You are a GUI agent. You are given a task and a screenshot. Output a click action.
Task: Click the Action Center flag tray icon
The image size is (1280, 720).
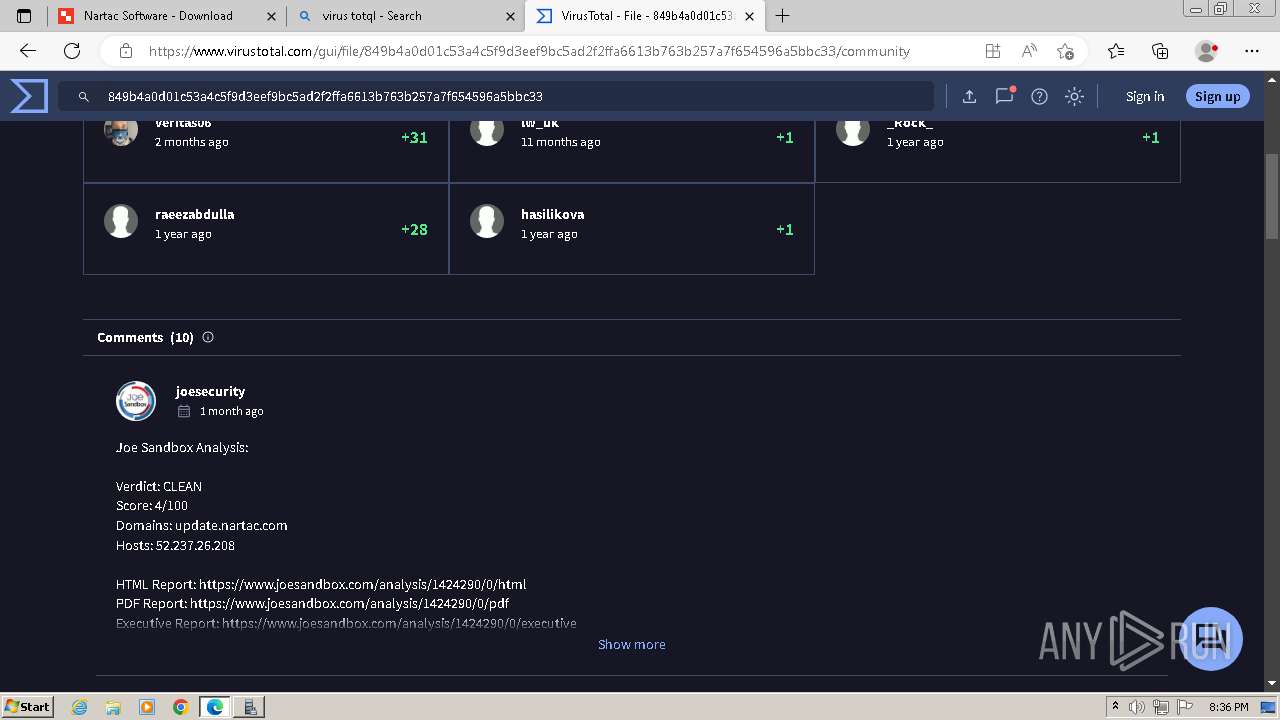tap(1186, 707)
